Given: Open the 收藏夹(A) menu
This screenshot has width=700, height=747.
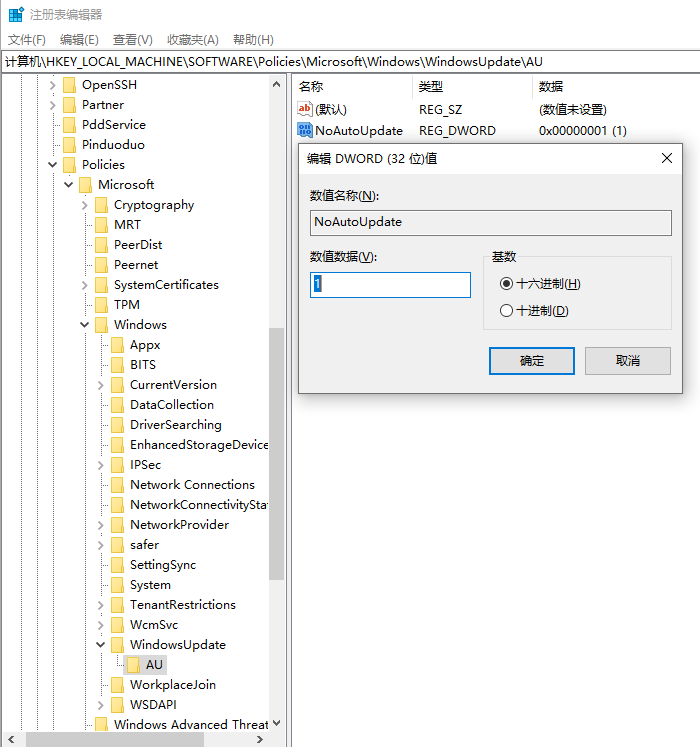Looking at the screenshot, I should pyautogui.click(x=193, y=40).
